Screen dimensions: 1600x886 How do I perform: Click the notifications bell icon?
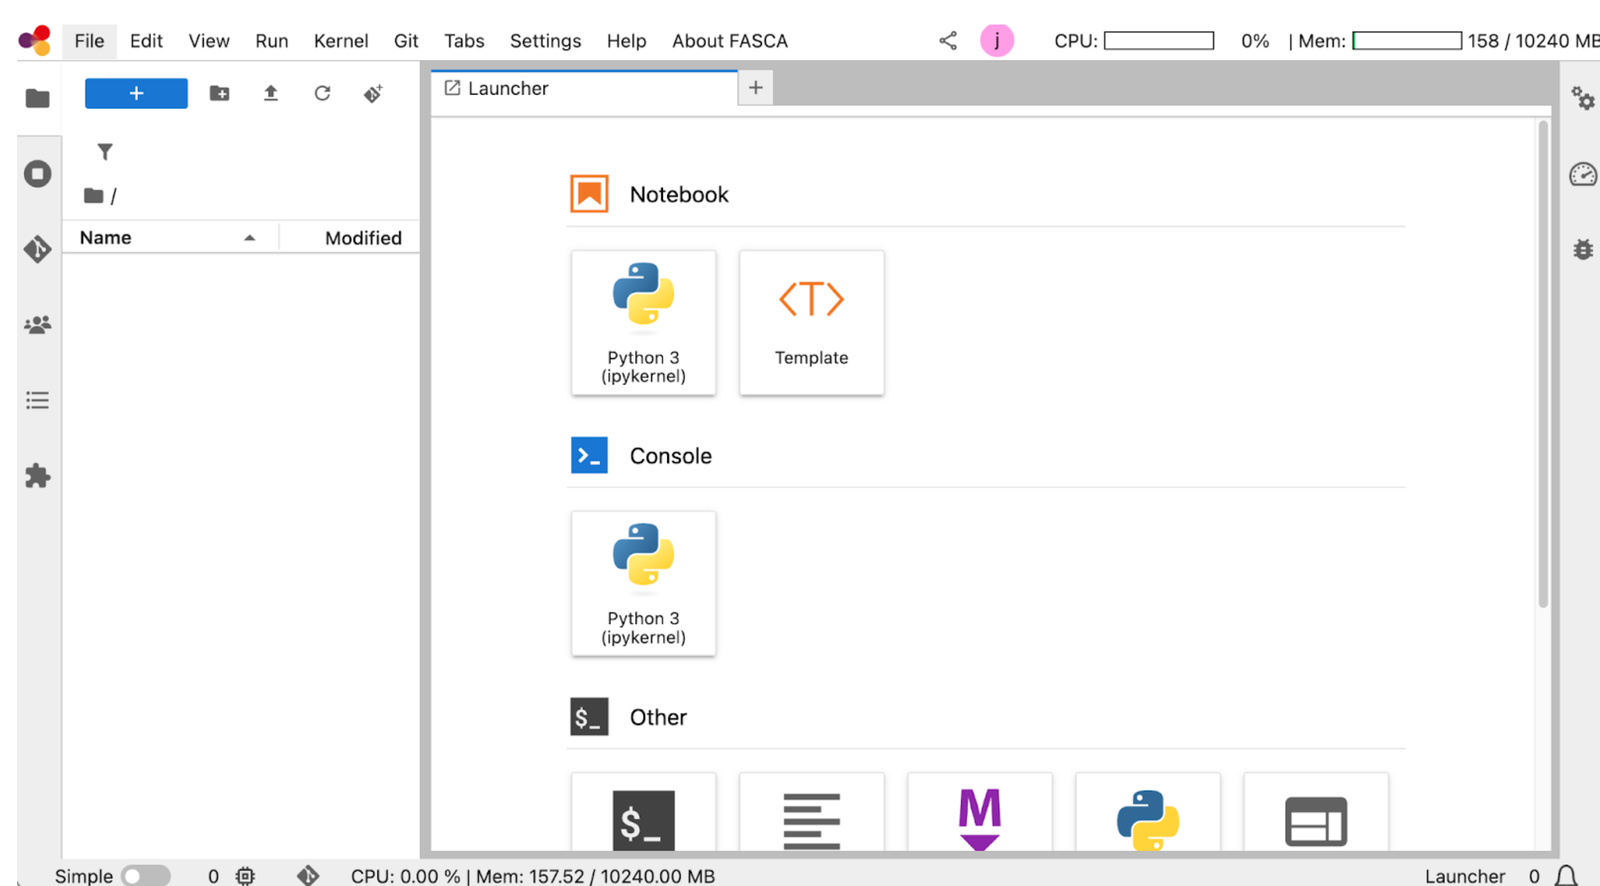coord(1566,876)
